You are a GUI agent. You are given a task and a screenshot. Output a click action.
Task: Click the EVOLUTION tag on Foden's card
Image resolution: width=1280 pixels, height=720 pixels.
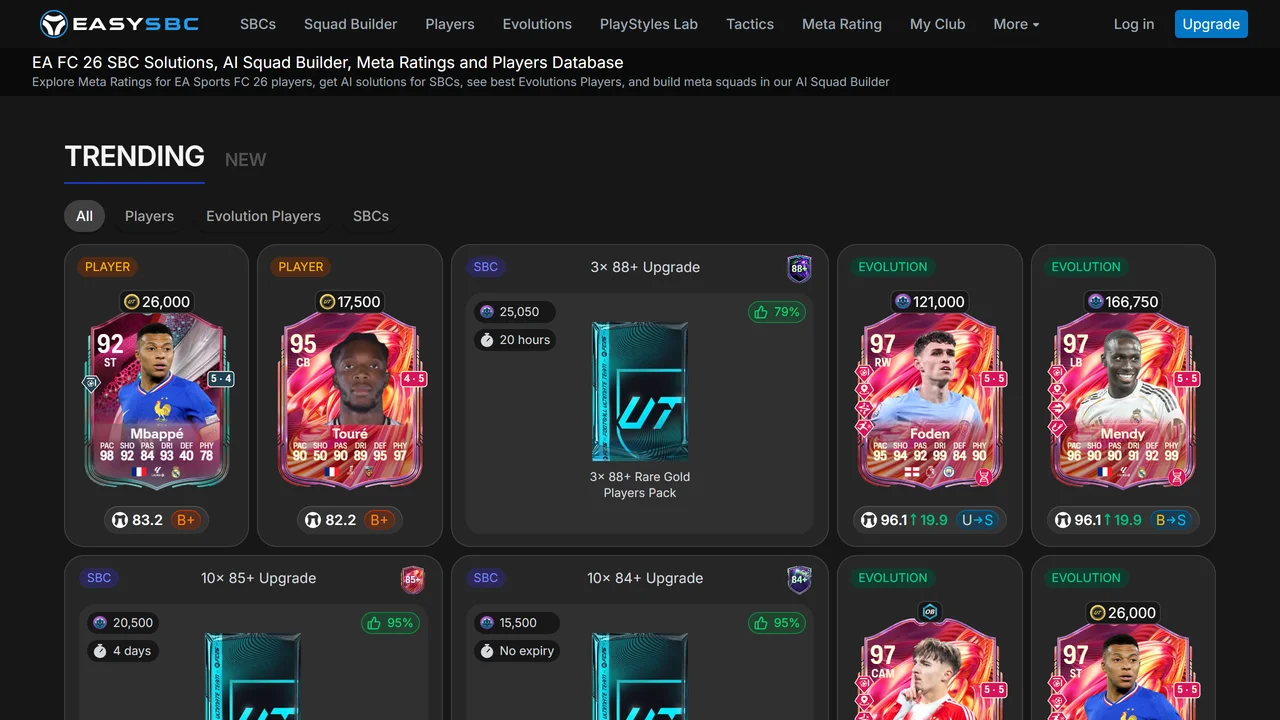tap(893, 267)
